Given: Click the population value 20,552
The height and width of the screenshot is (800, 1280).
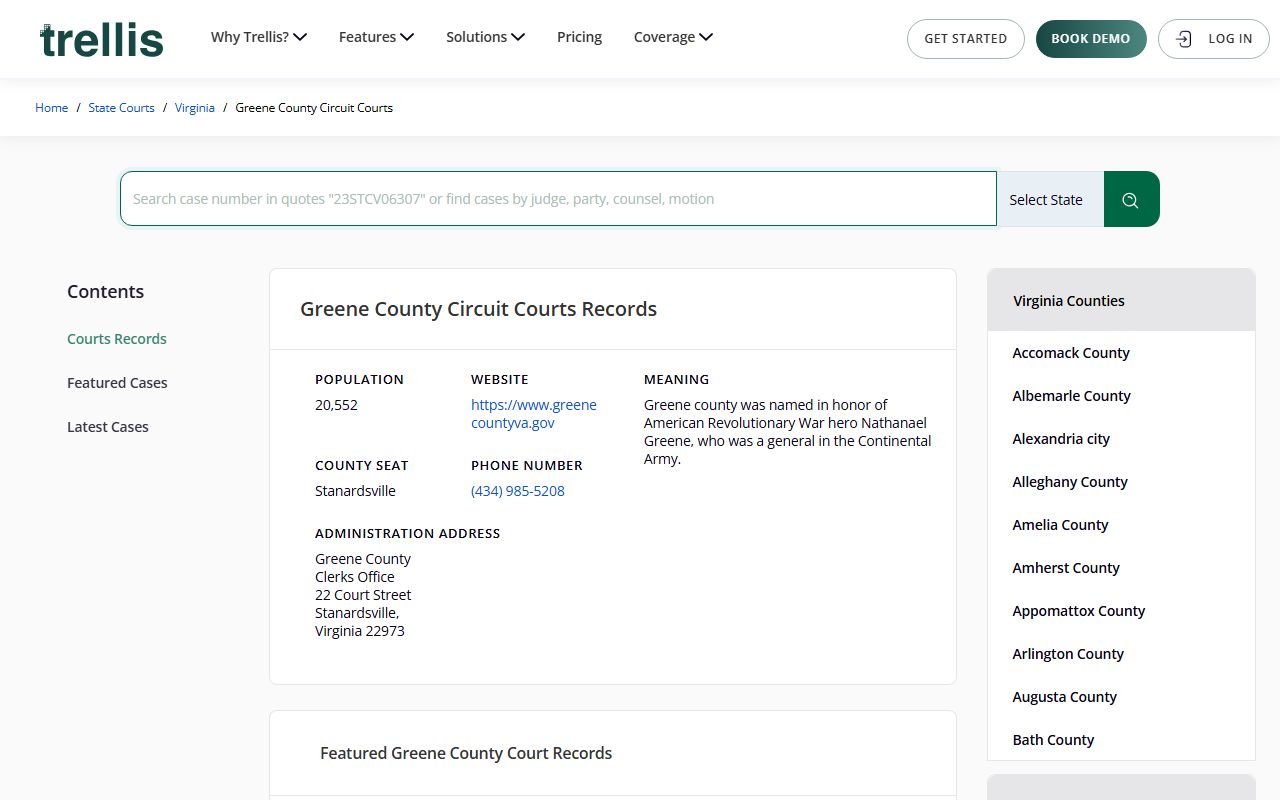Looking at the screenshot, I should 336,405.
